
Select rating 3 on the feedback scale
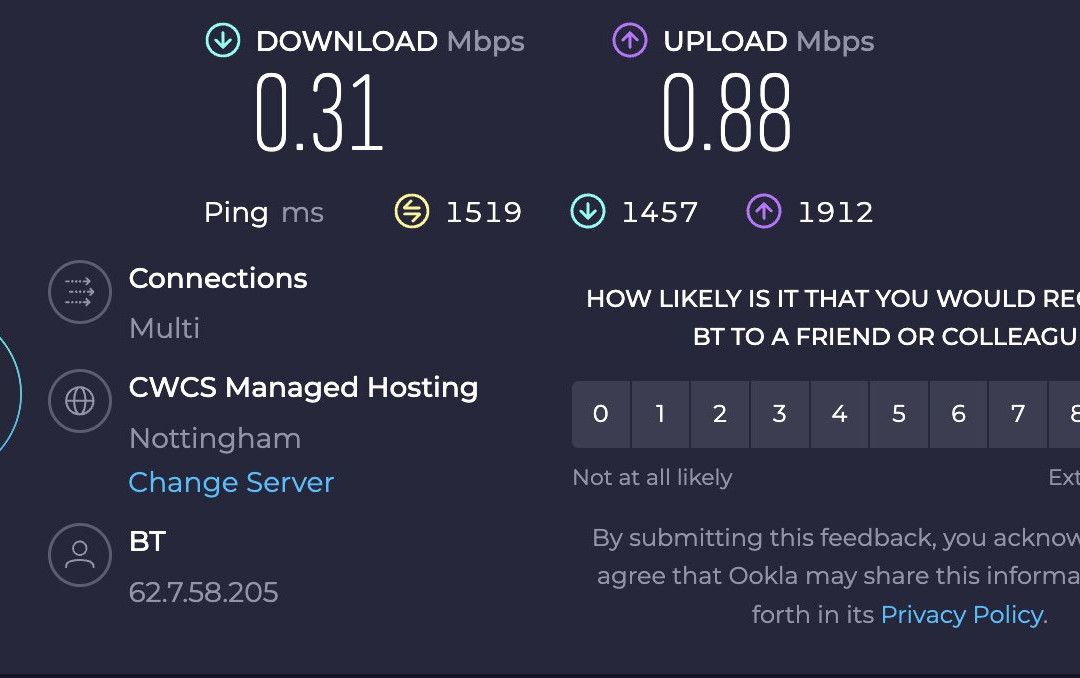click(779, 414)
